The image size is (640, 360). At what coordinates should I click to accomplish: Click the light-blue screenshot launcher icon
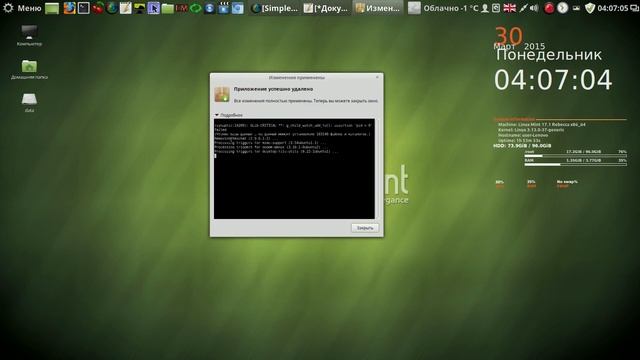pos(238,8)
